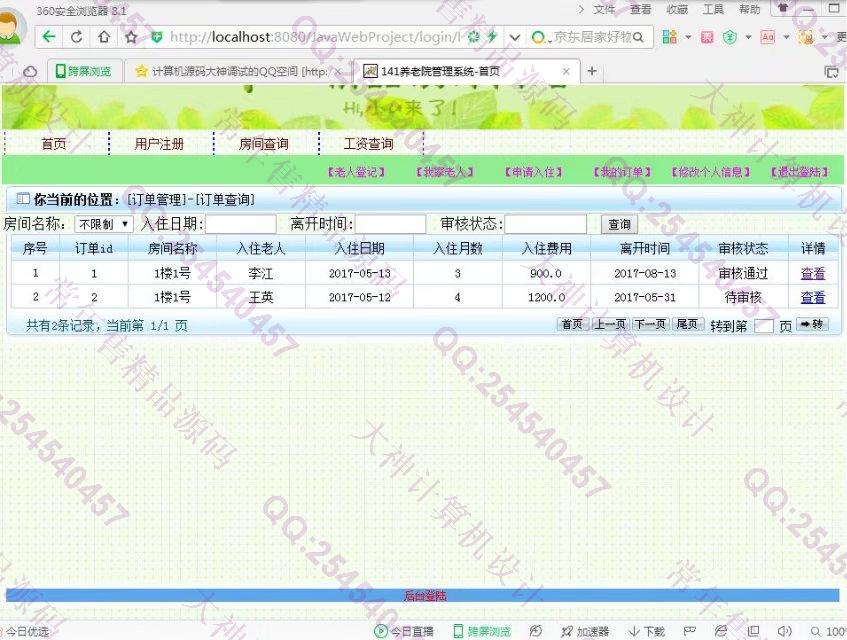Open the 退出登陆 logout link

(x=802, y=172)
